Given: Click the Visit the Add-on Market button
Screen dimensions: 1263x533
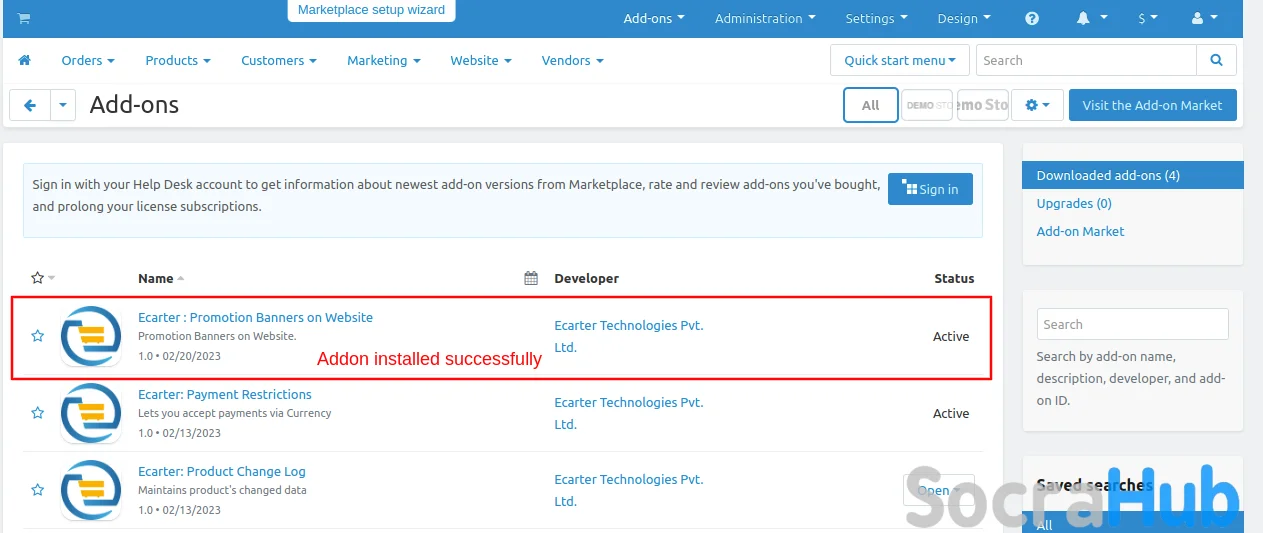Looking at the screenshot, I should pyautogui.click(x=1152, y=105).
